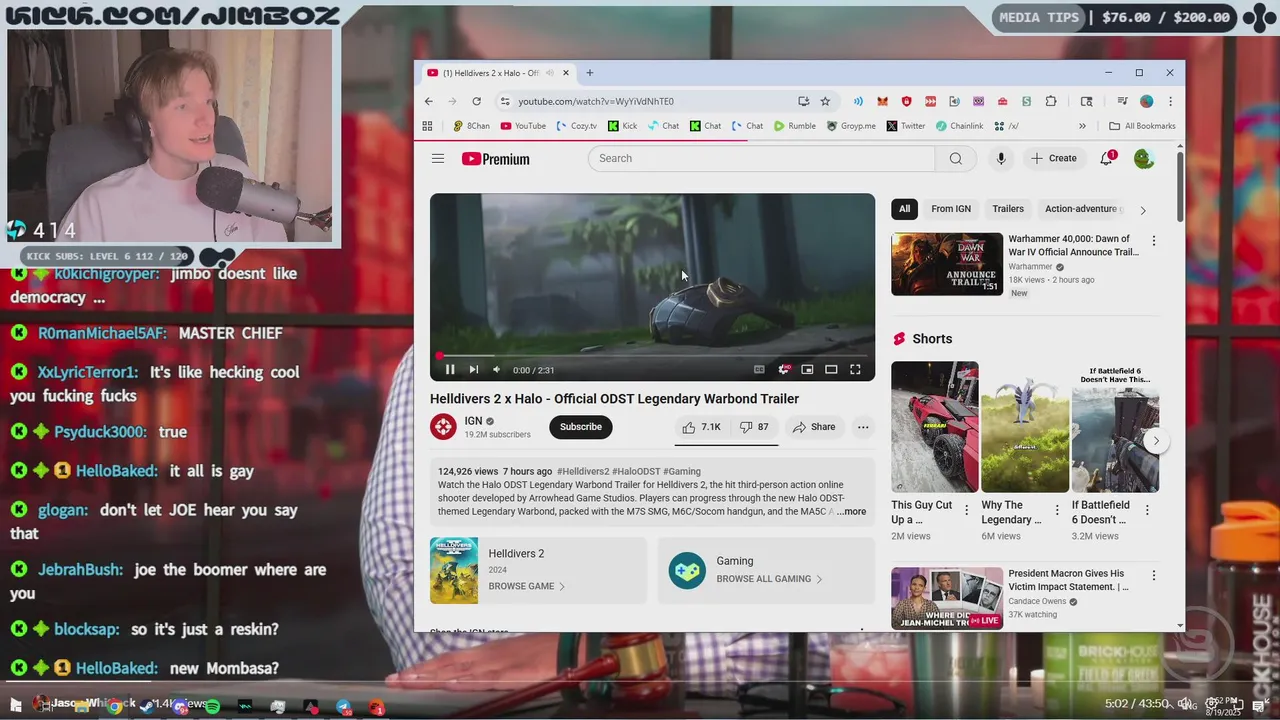This screenshot has width=1280, height=720.
Task: Open the Helldivers 2 game cover thumbnail
Action: click(454, 571)
